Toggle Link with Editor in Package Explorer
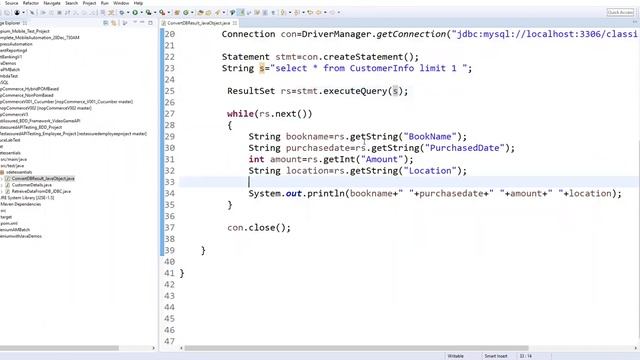This screenshot has width=640, height=360. [x=114, y=23]
